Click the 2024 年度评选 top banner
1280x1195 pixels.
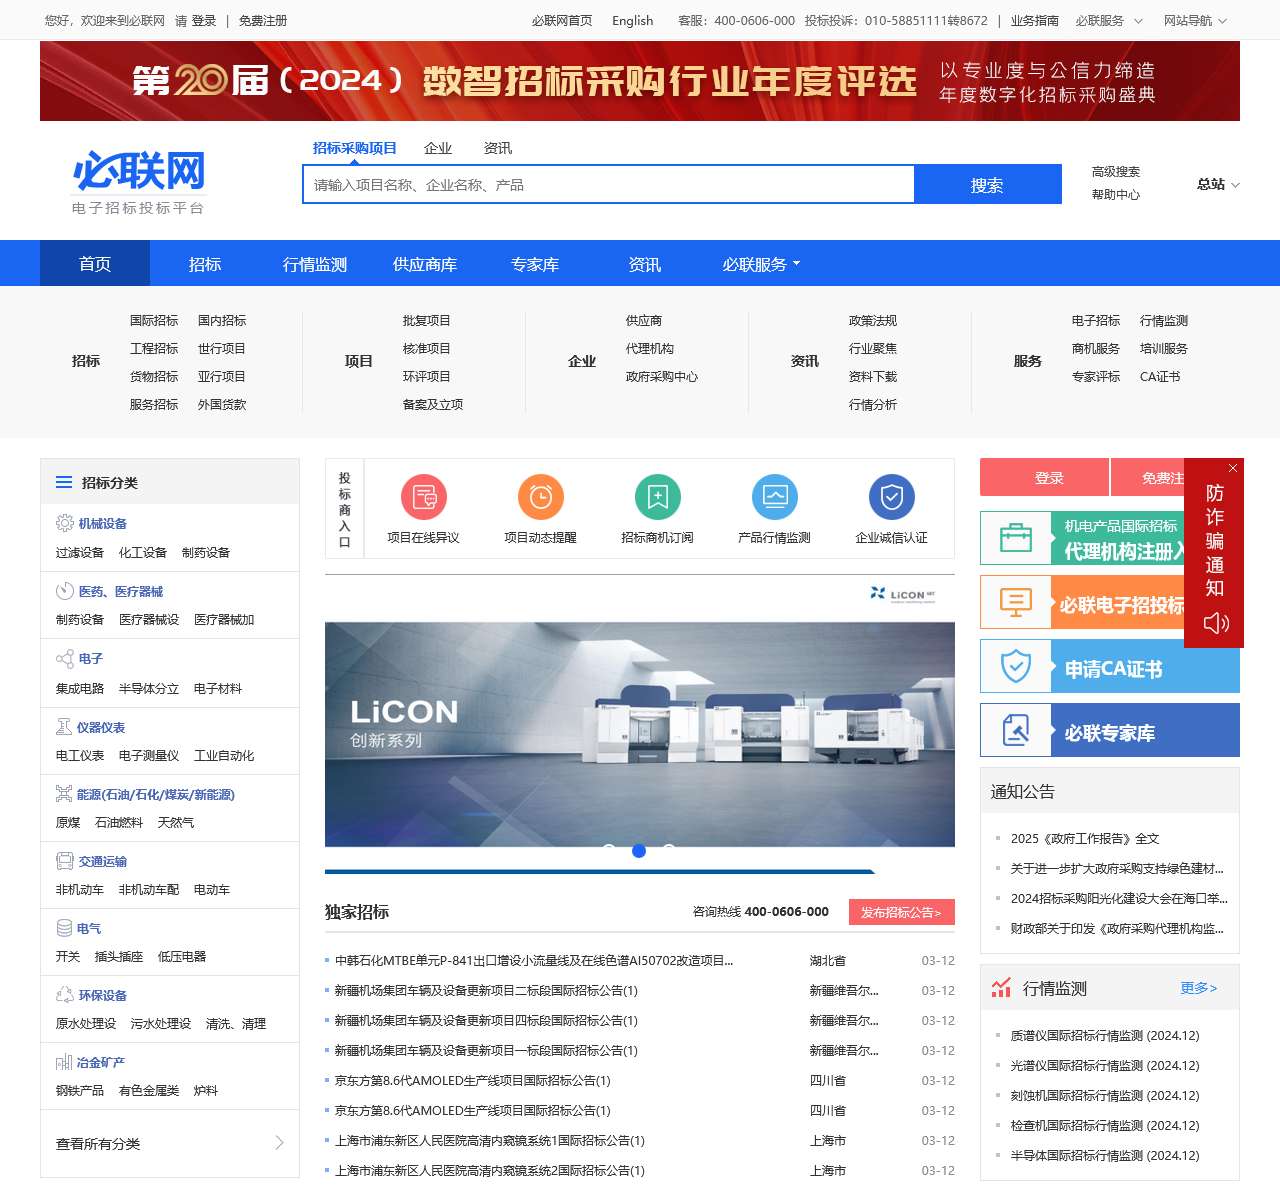[640, 81]
